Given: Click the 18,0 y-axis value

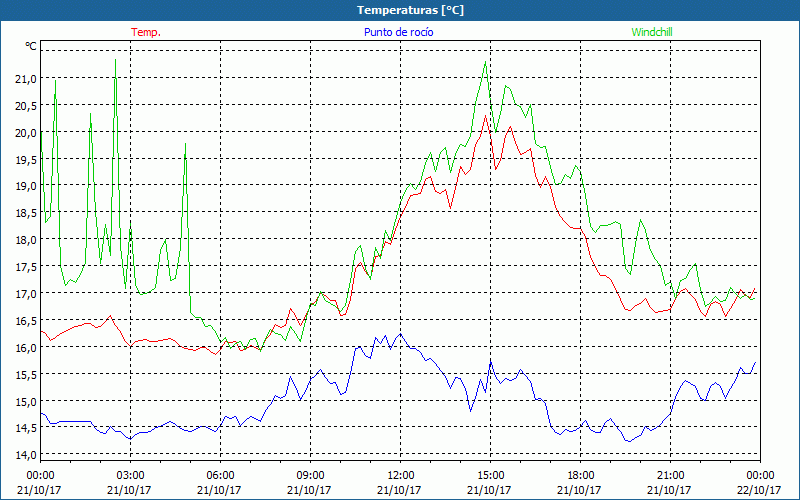Looking at the screenshot, I should click(x=27, y=240).
